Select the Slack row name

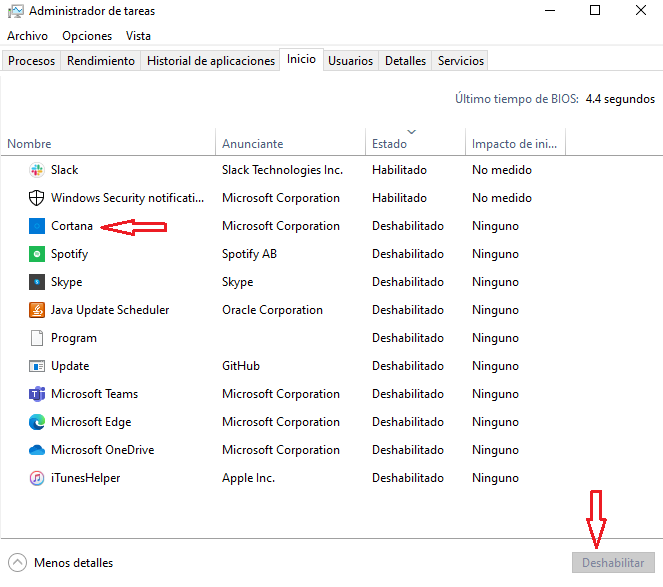65,170
